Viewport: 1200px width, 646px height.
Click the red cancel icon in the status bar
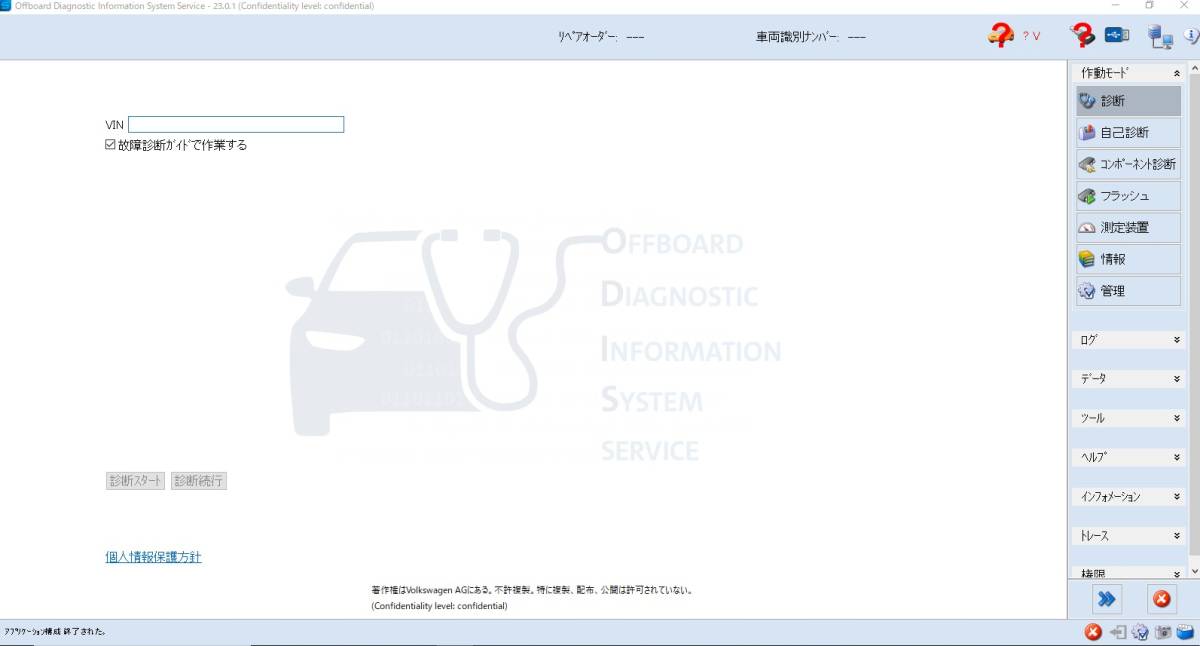[1092, 632]
